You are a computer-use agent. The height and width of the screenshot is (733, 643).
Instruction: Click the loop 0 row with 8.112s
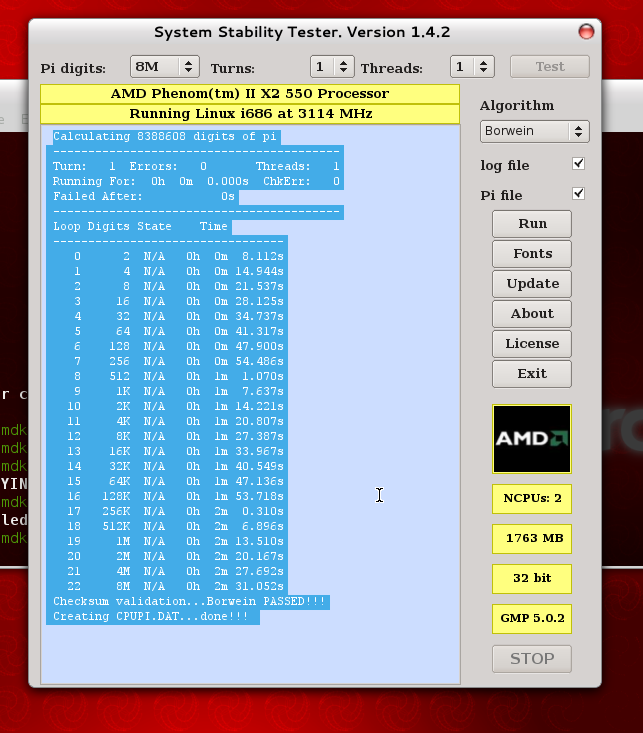coord(167,257)
